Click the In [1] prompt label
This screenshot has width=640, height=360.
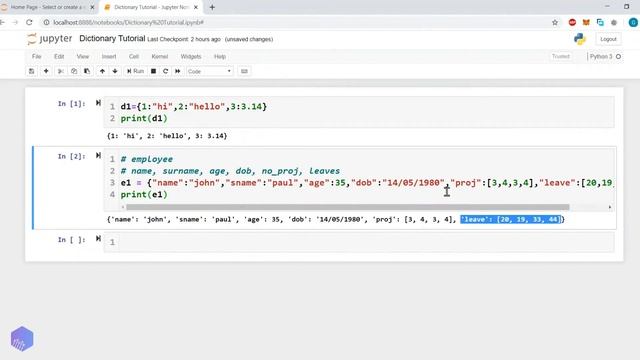pyautogui.click(x=72, y=104)
